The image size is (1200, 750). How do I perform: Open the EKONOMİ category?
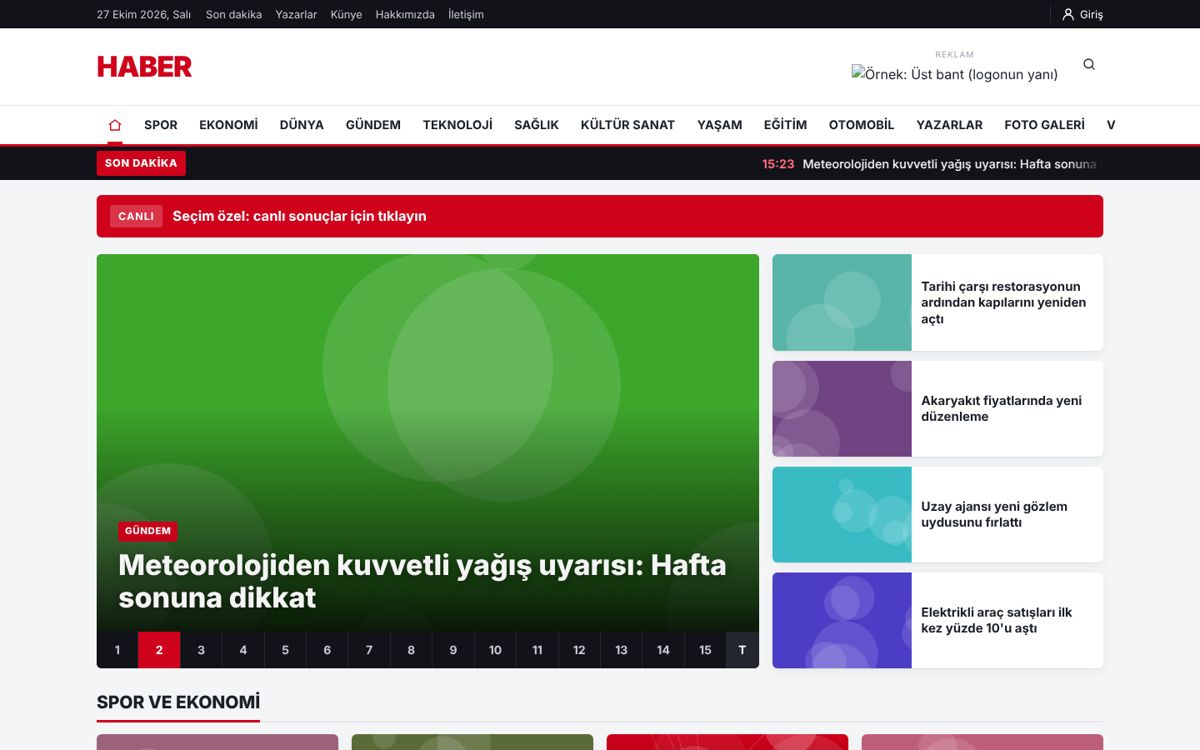click(x=228, y=125)
